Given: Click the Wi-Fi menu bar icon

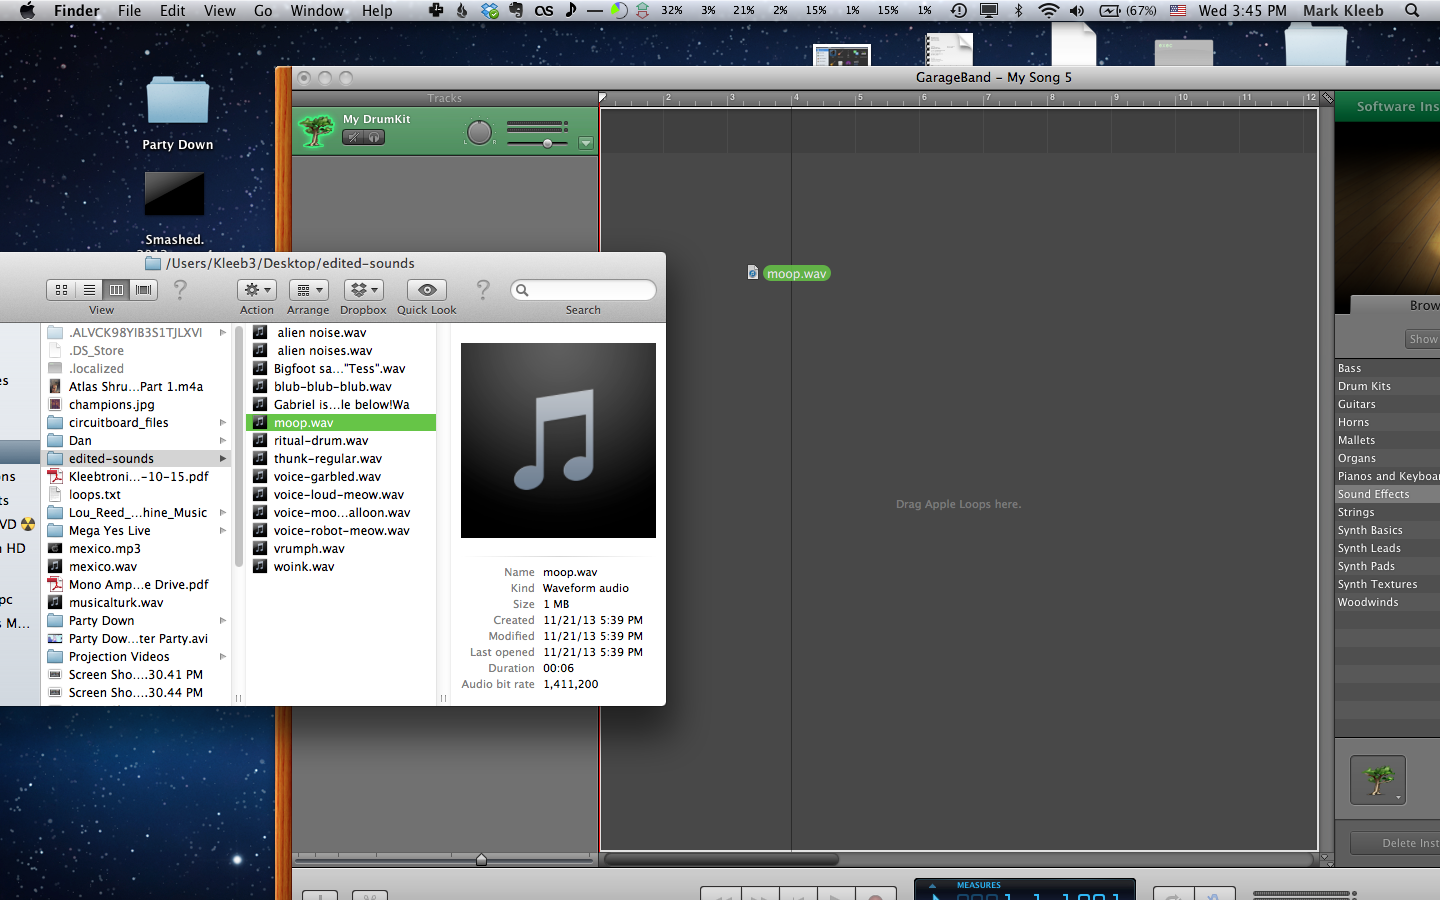Looking at the screenshot, I should pos(1048,10).
